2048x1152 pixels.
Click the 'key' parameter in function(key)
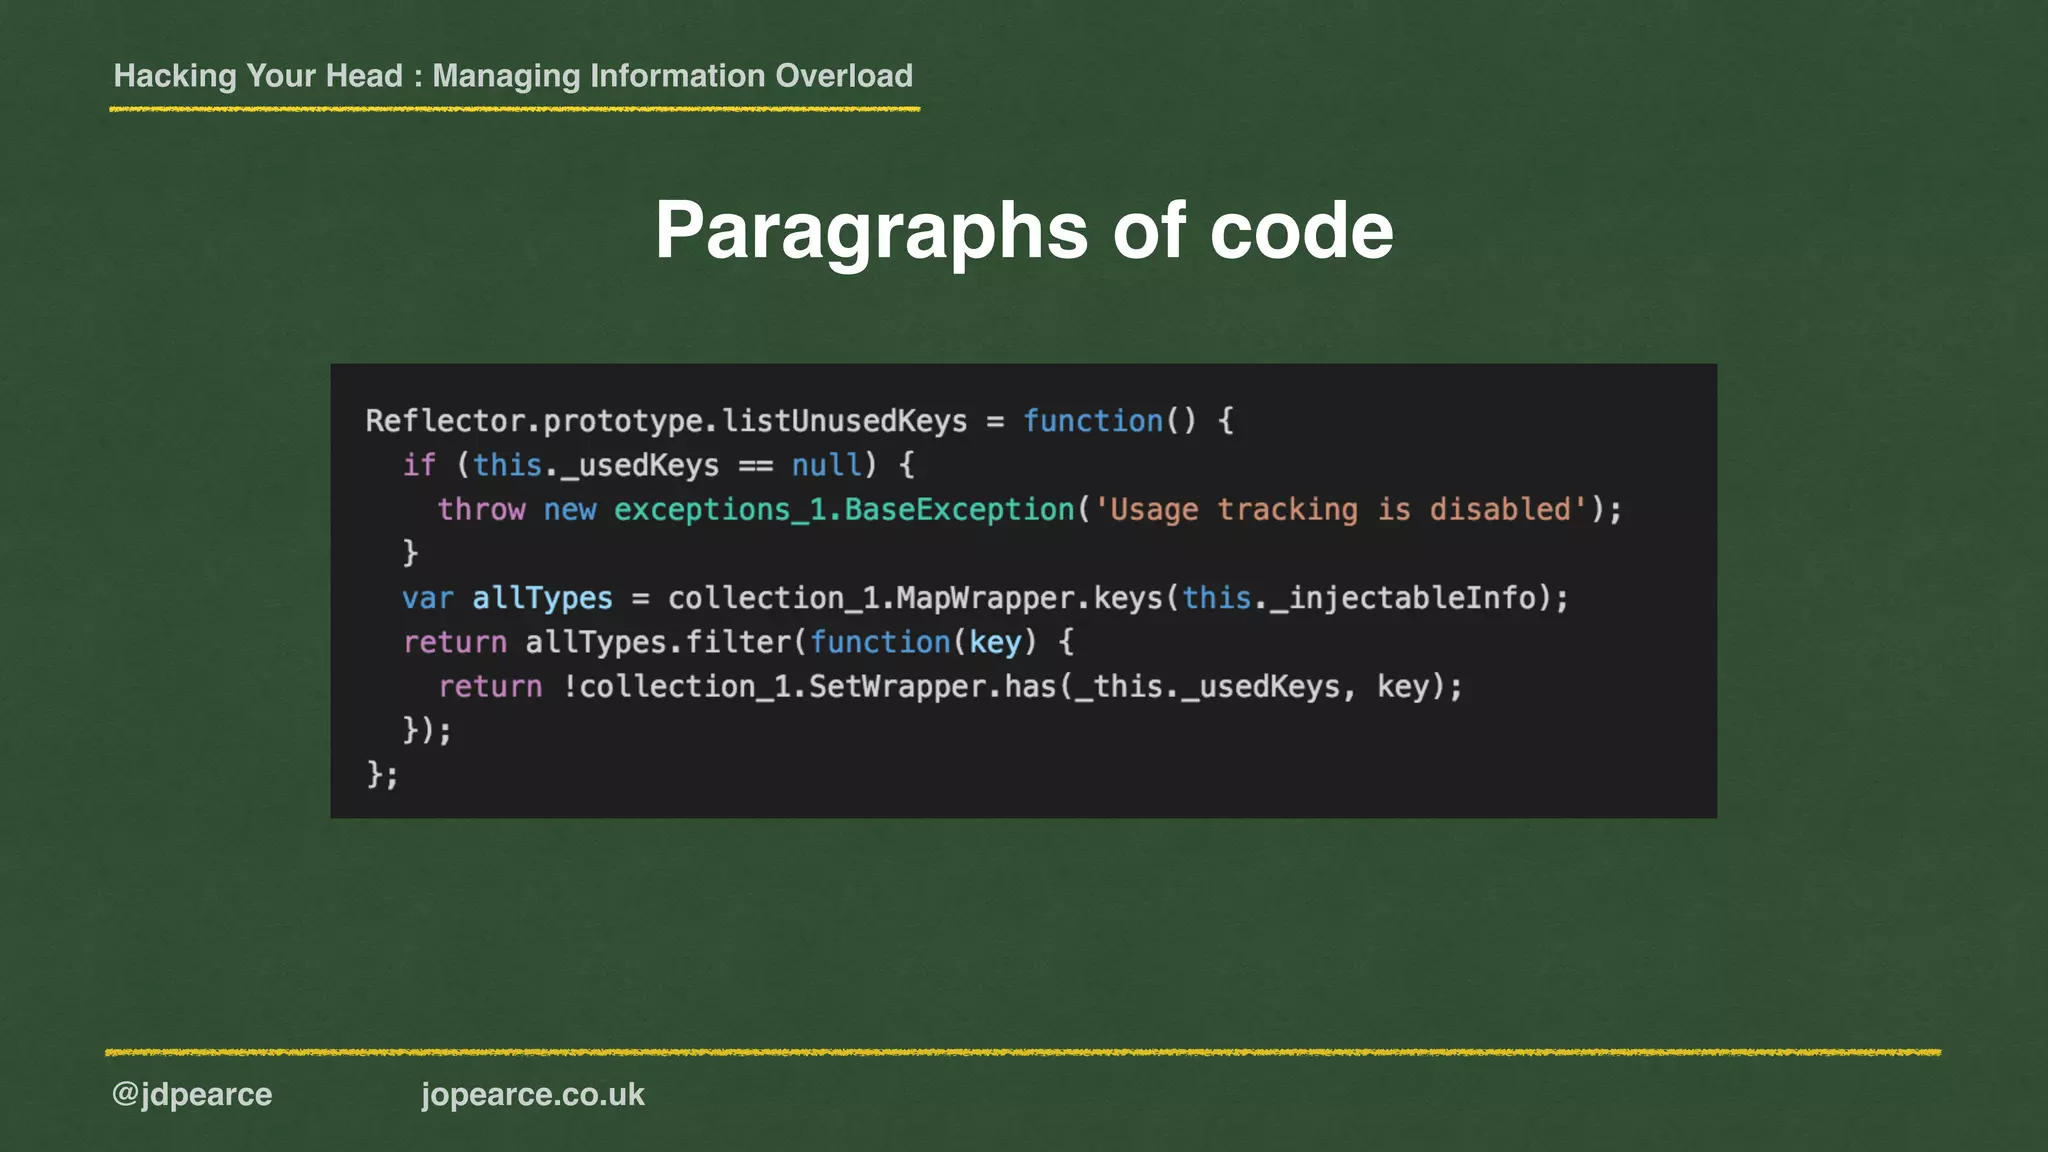(995, 642)
